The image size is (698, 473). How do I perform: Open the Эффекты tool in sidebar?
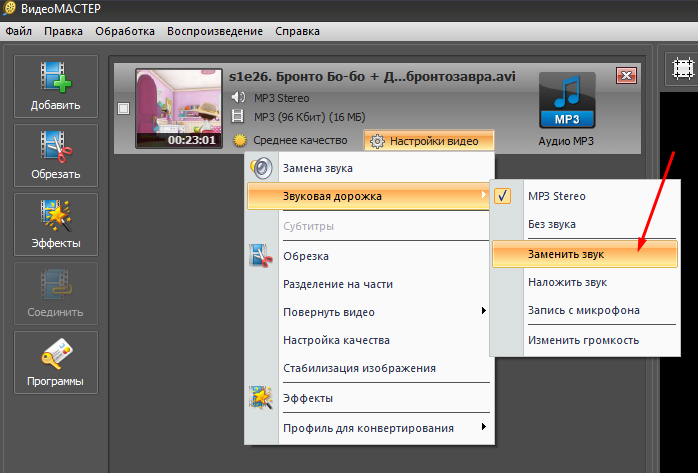[56, 225]
